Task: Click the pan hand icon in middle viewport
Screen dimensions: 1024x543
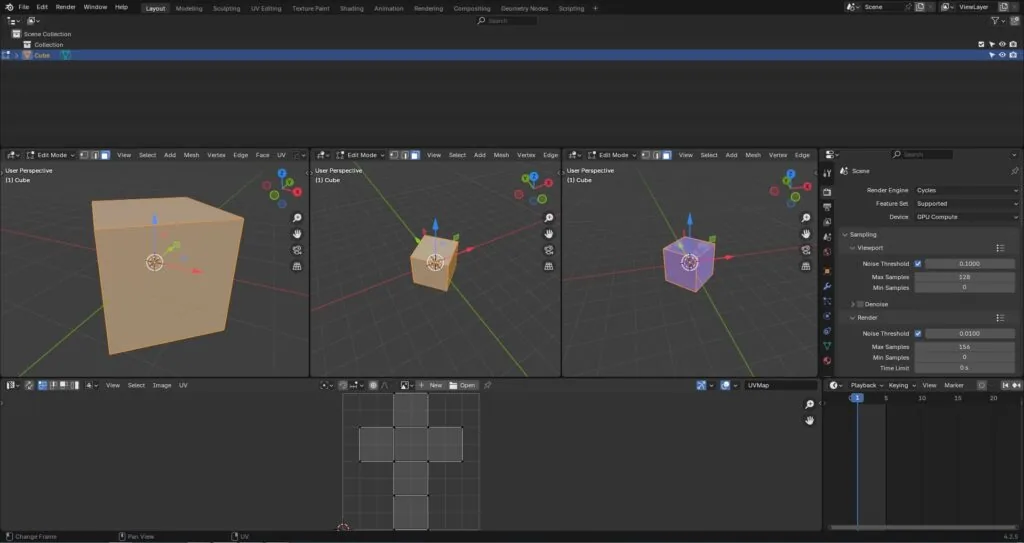Action: click(x=549, y=234)
